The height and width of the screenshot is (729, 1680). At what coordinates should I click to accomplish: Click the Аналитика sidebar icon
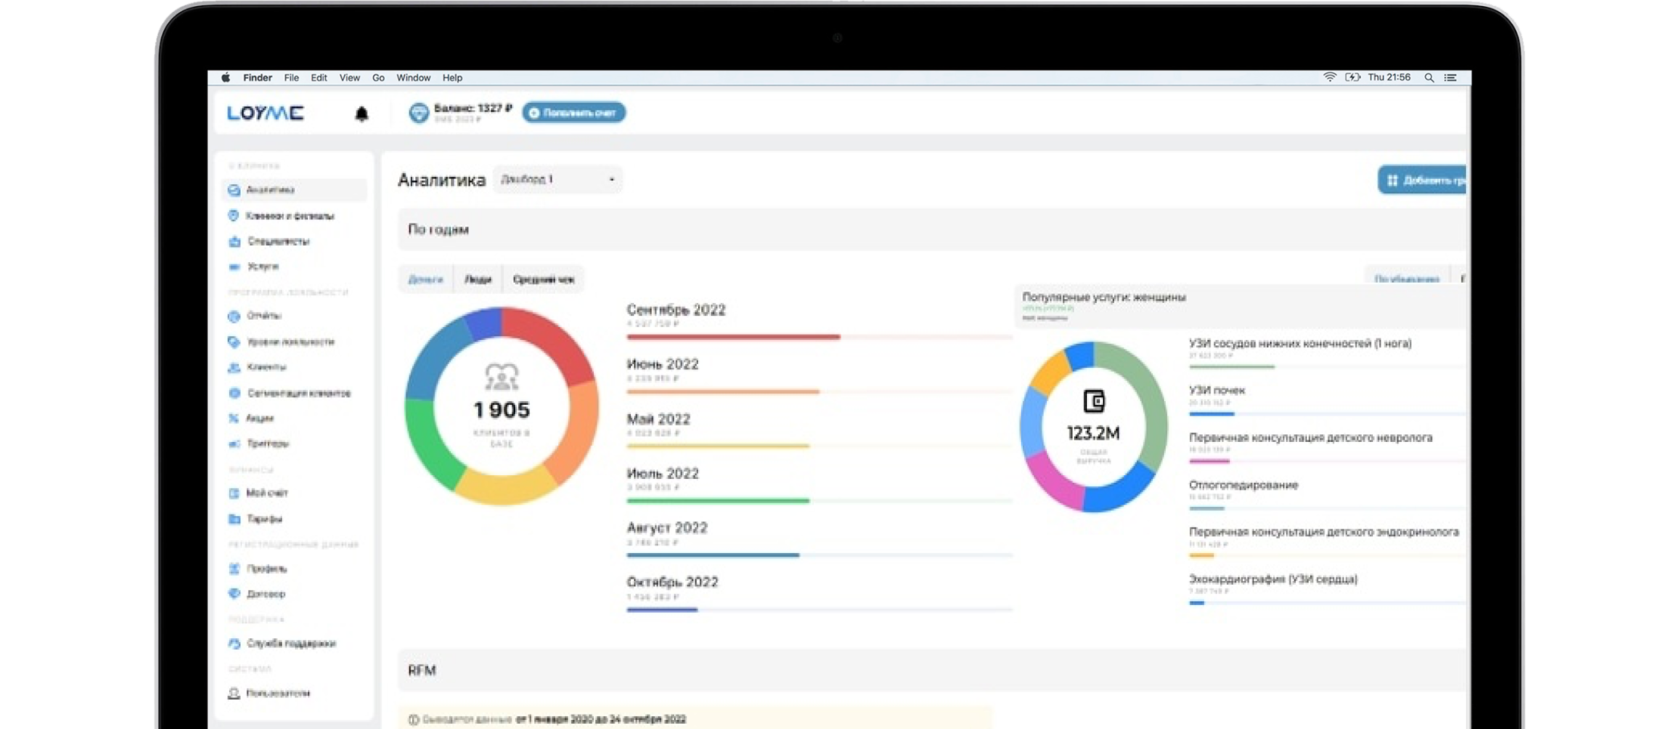pos(234,190)
